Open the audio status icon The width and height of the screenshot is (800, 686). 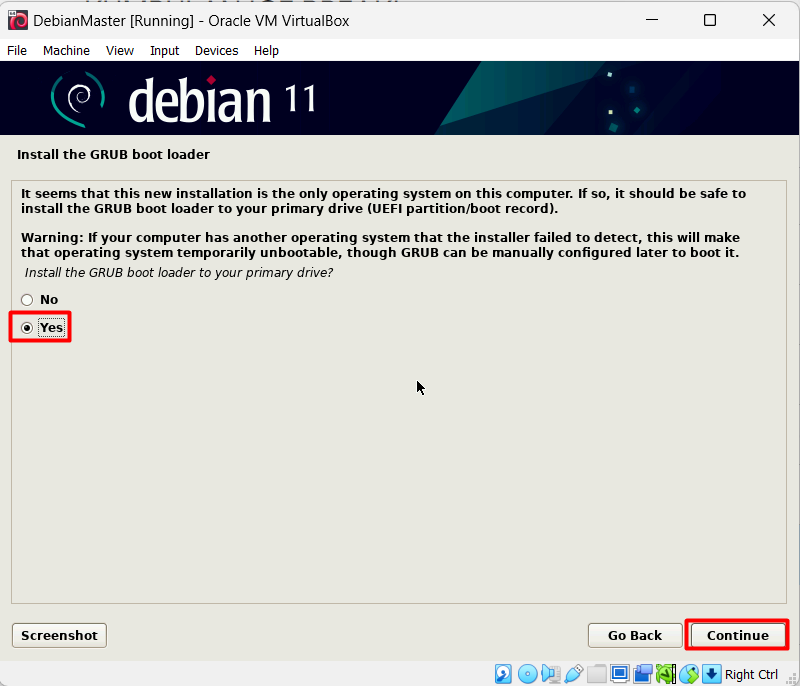click(551, 674)
